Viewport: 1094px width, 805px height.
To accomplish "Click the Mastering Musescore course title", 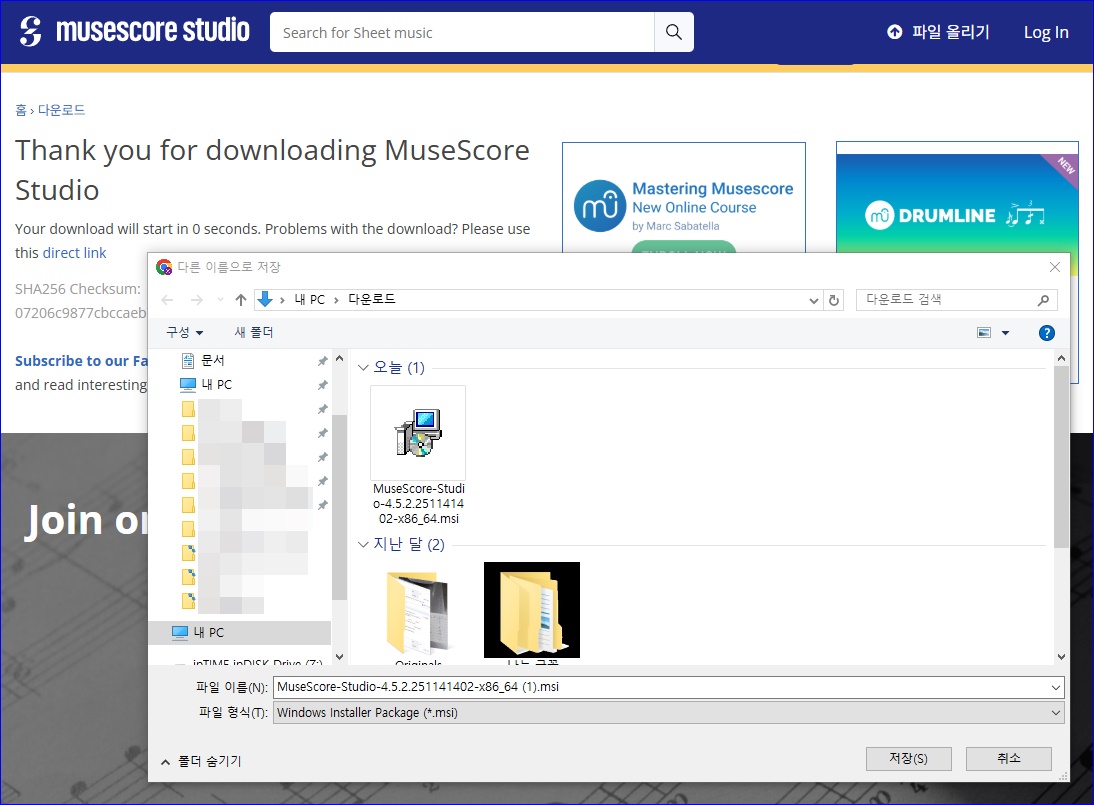I will pyautogui.click(x=712, y=189).
